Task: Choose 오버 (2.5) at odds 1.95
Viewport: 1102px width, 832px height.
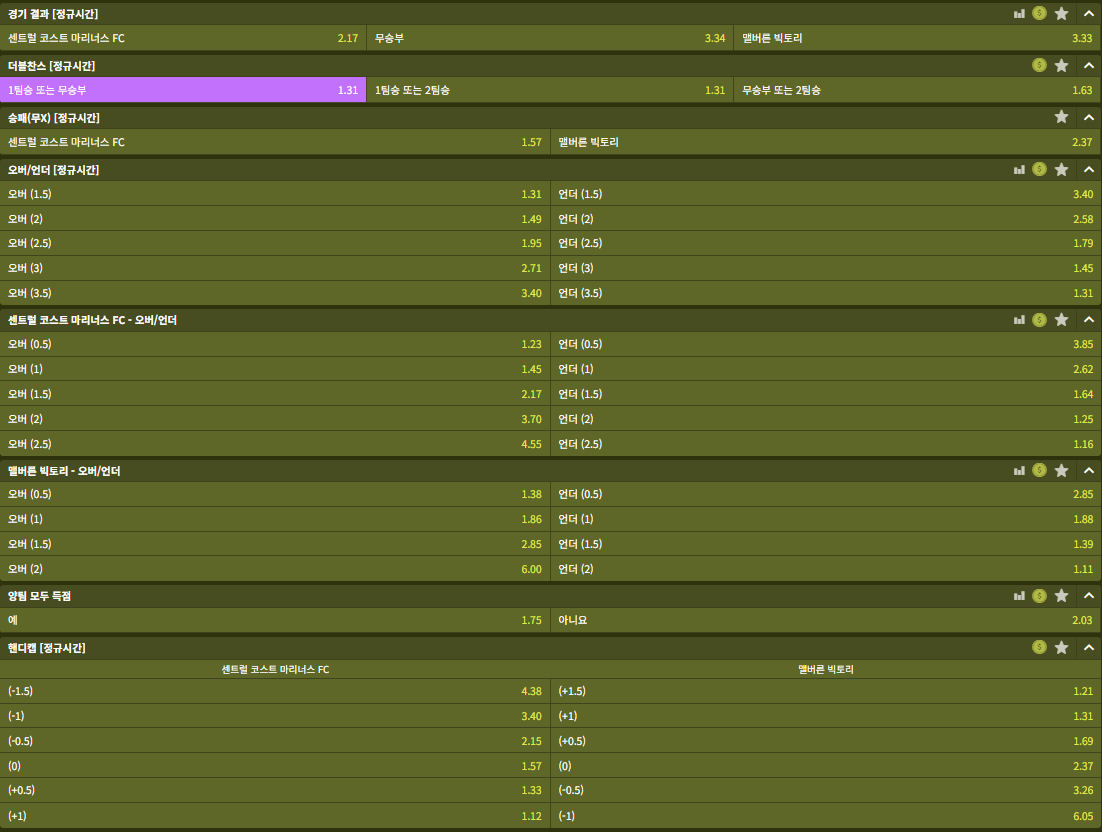Action: [275, 243]
